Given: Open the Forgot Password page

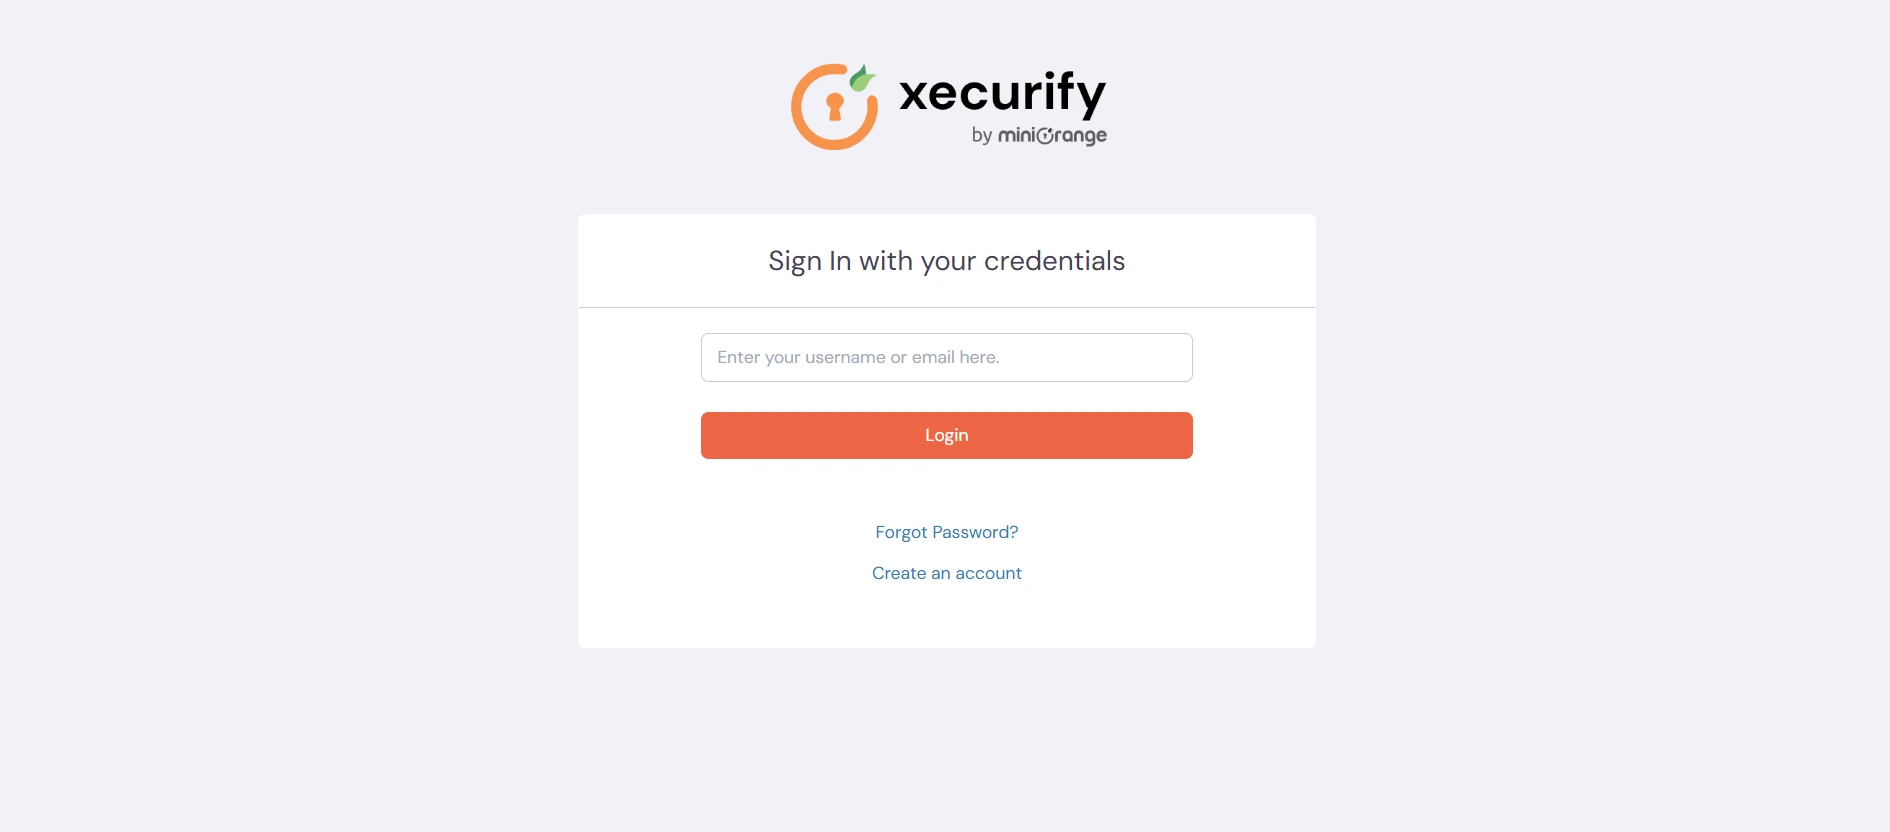Looking at the screenshot, I should pyautogui.click(x=946, y=532).
